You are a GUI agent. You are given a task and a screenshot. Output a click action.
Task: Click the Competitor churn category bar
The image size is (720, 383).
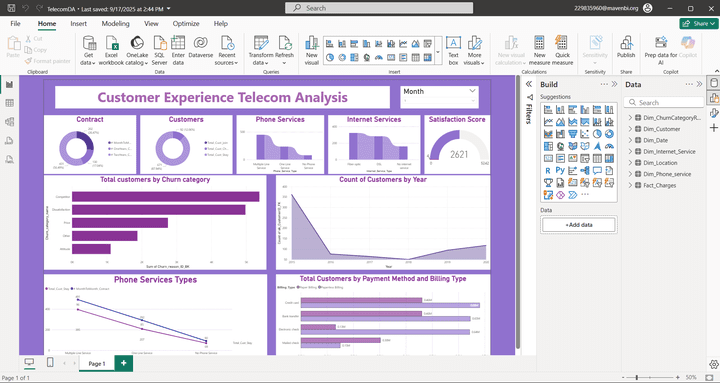point(166,197)
